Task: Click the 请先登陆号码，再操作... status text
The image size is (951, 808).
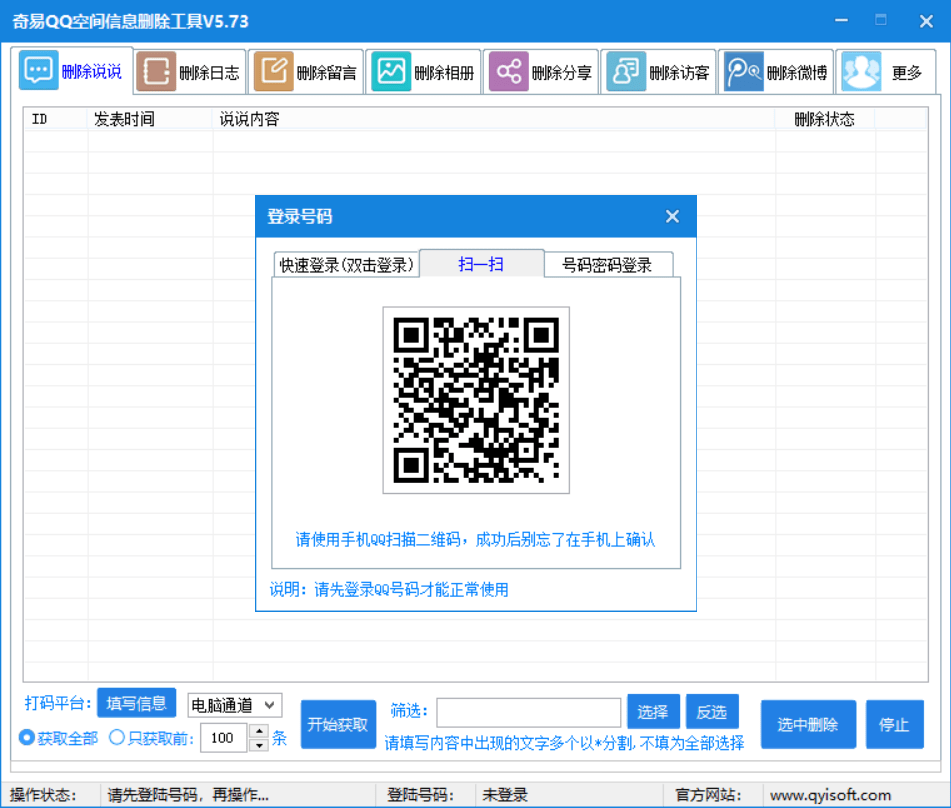Action: [x=188, y=795]
